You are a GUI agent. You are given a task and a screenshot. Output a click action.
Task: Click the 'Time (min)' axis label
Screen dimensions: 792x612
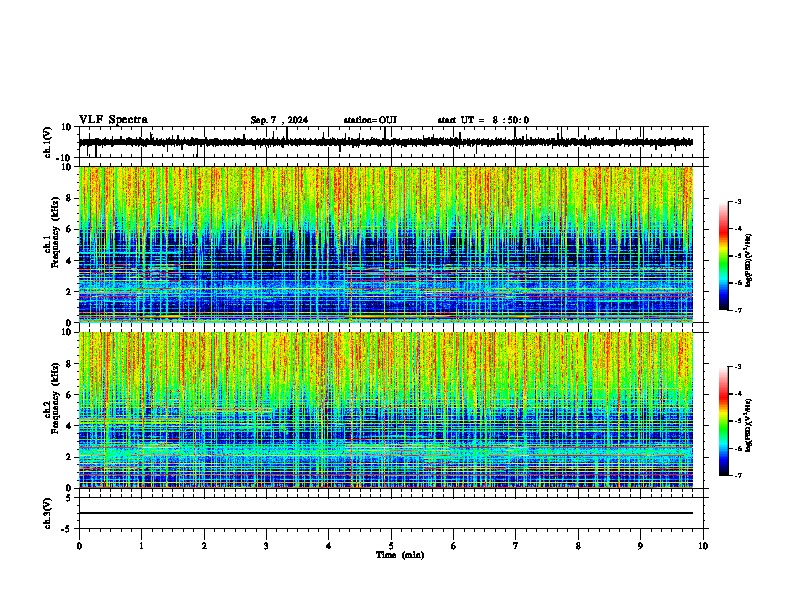pos(400,555)
